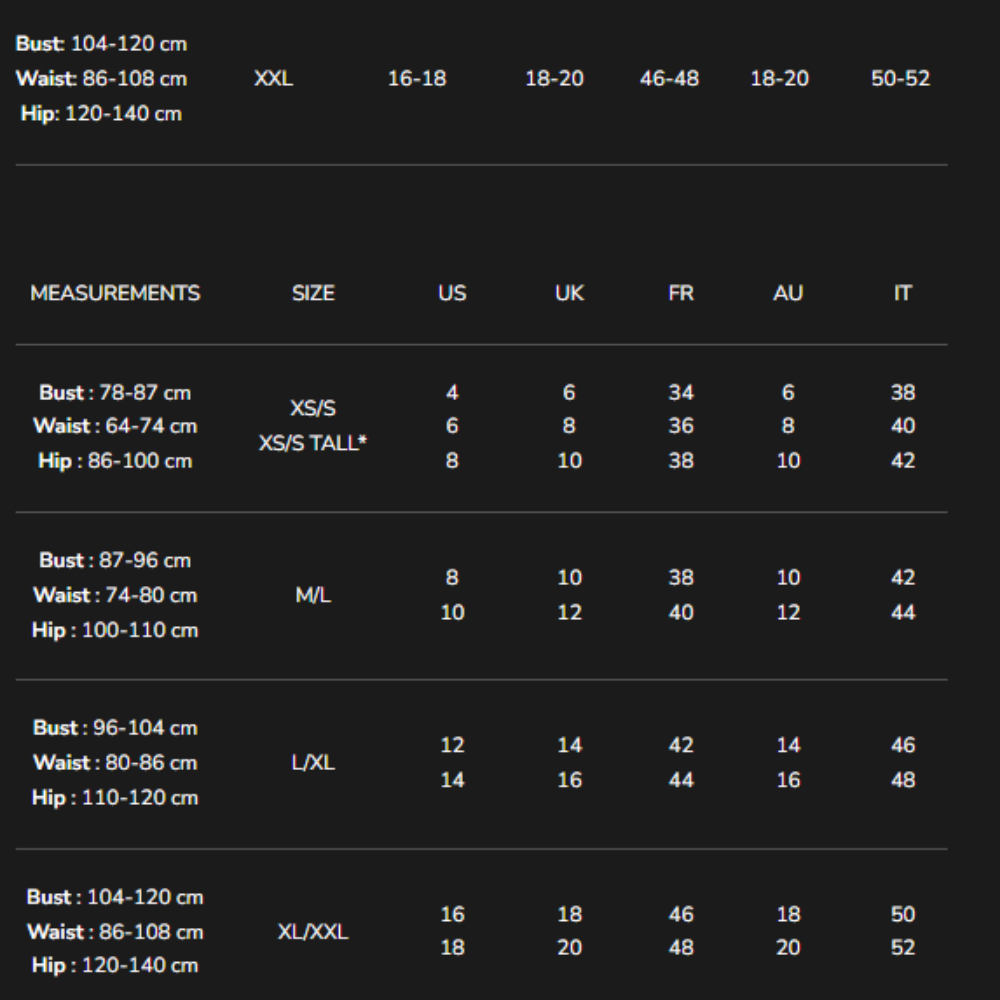Select the IT column header

click(902, 294)
